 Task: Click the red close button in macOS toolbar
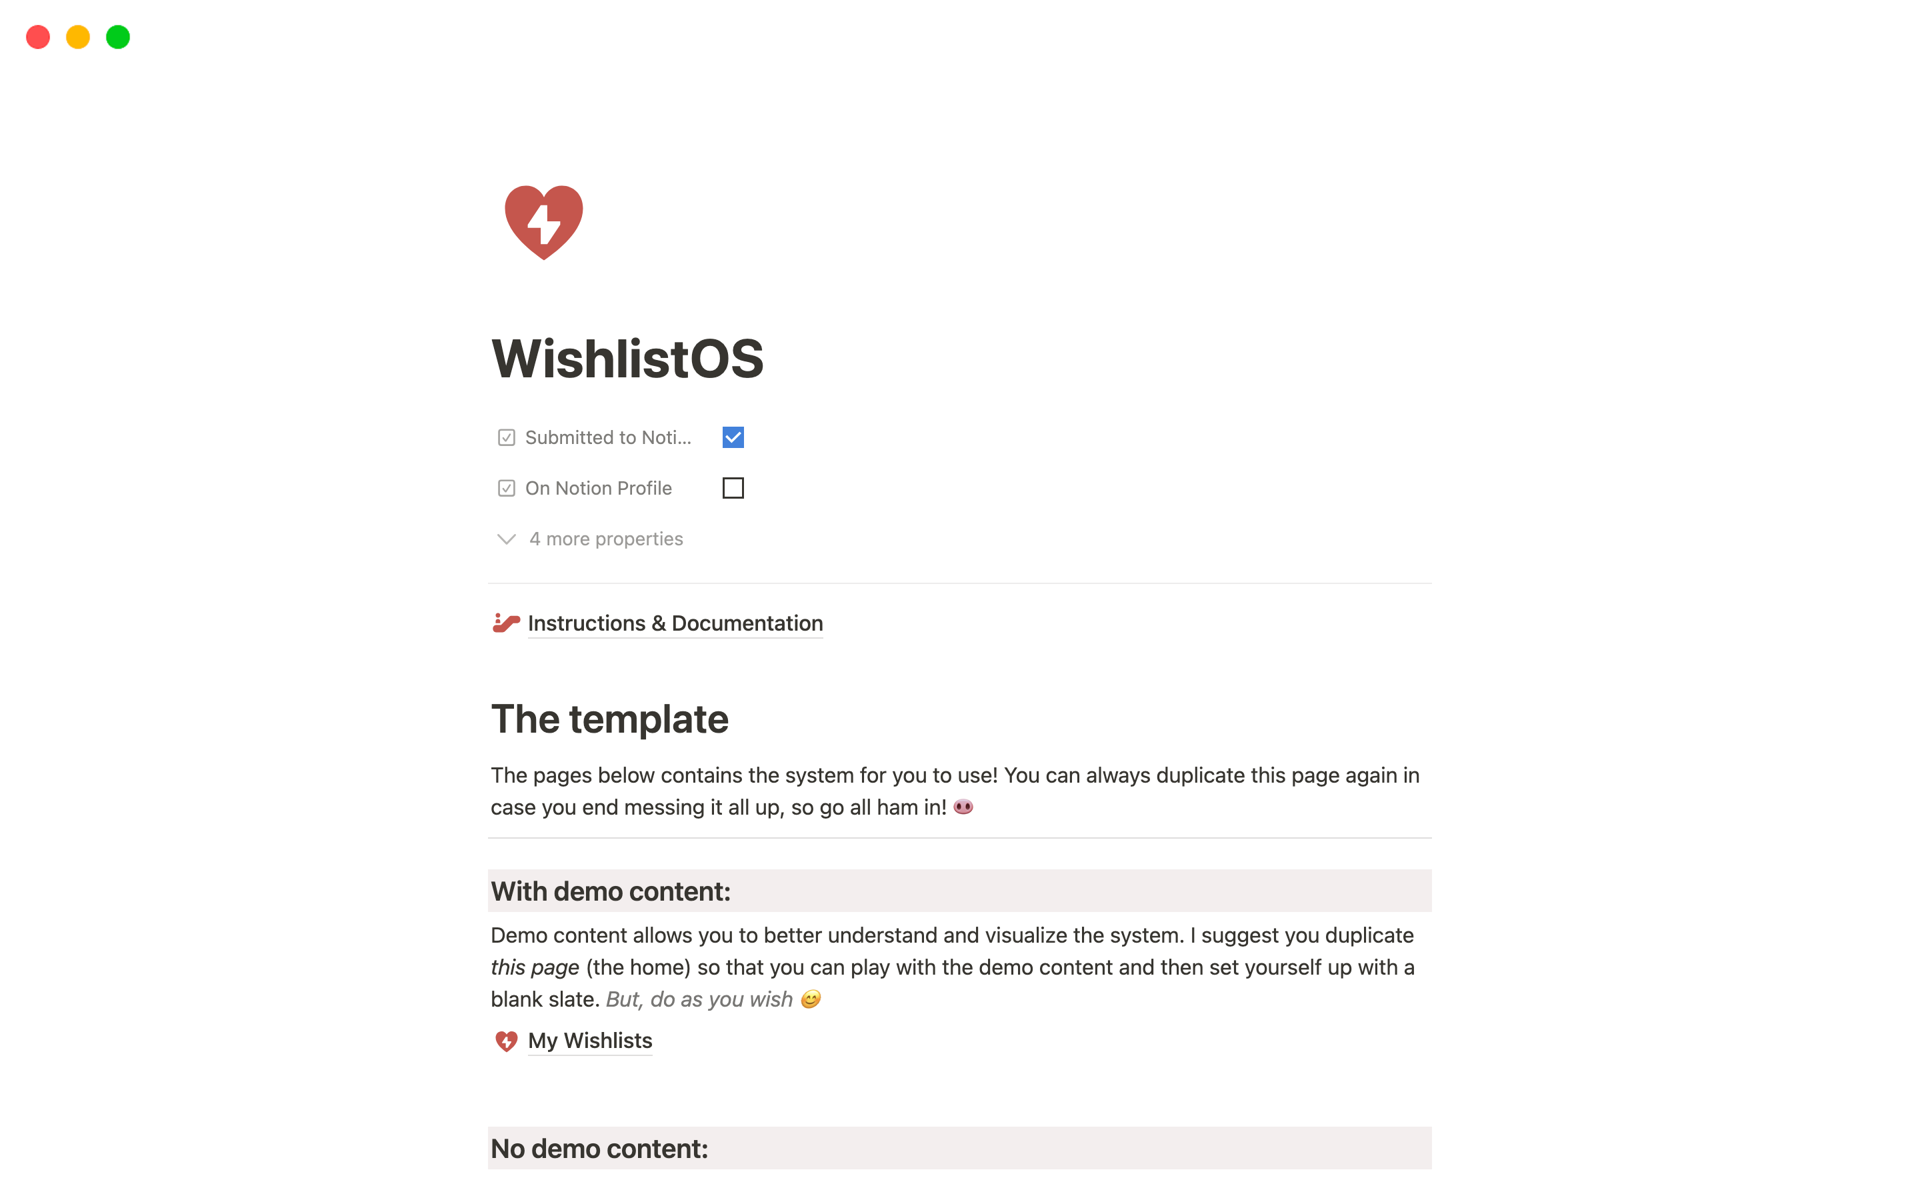(x=37, y=35)
